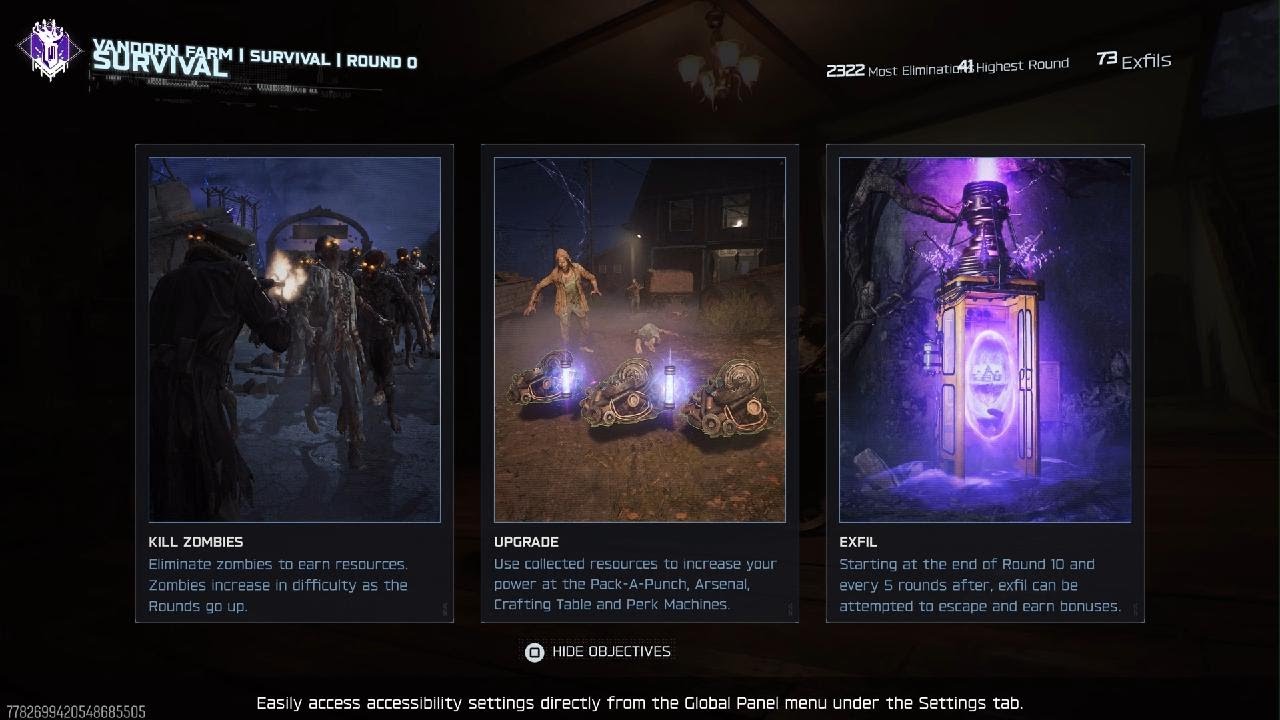
Task: Click the purple Zombies mode emblem icon
Action: click(x=49, y=51)
